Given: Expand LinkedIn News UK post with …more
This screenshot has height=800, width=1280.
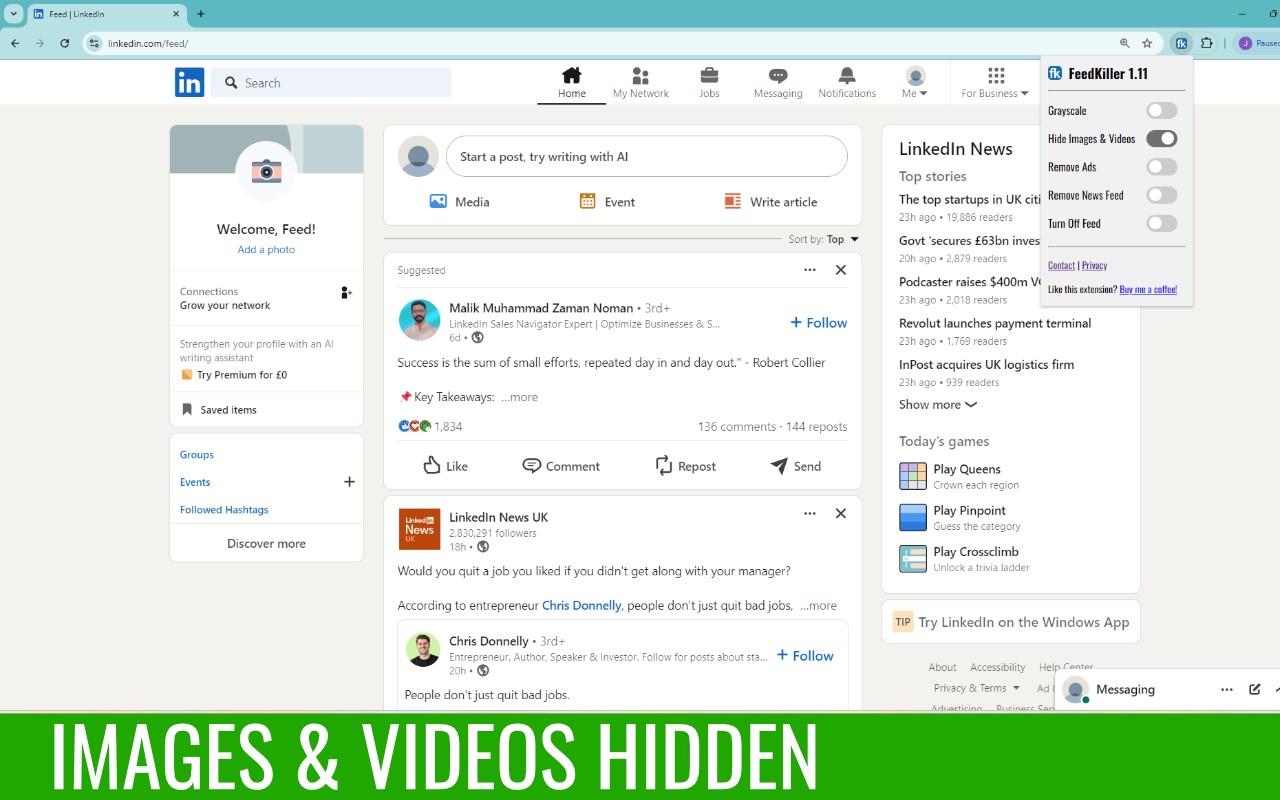Looking at the screenshot, I should click(x=818, y=605).
